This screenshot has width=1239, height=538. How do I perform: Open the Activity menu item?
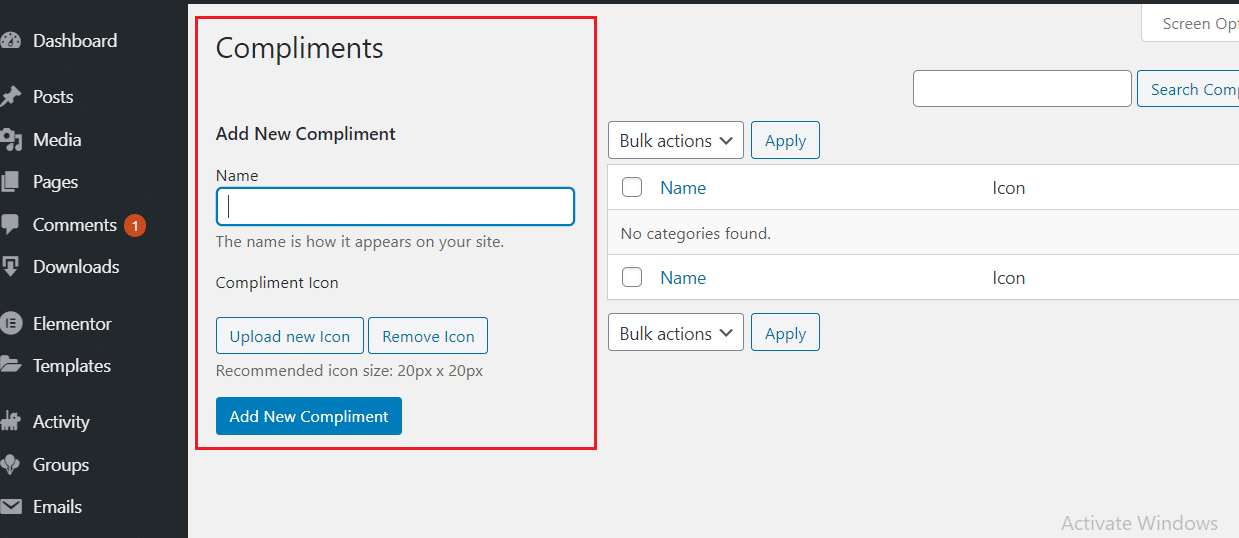61,422
